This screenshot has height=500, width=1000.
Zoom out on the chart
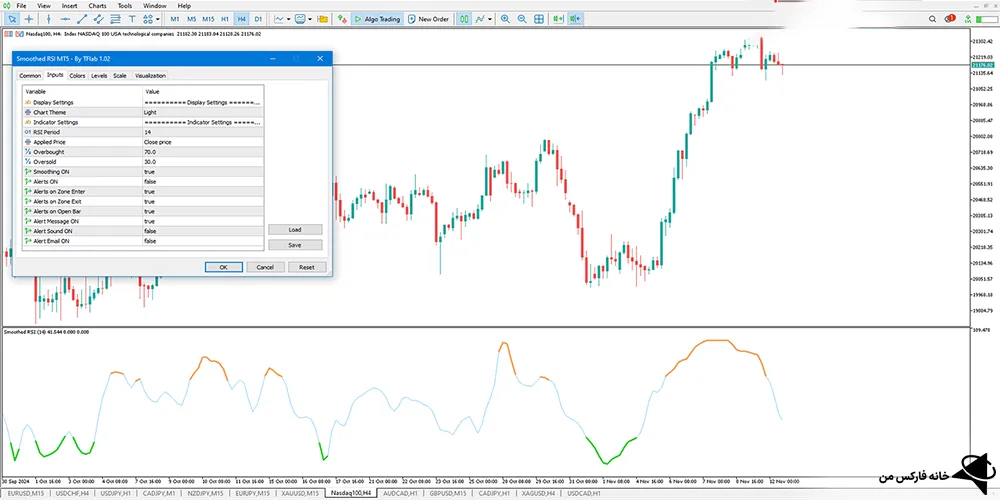[522, 19]
